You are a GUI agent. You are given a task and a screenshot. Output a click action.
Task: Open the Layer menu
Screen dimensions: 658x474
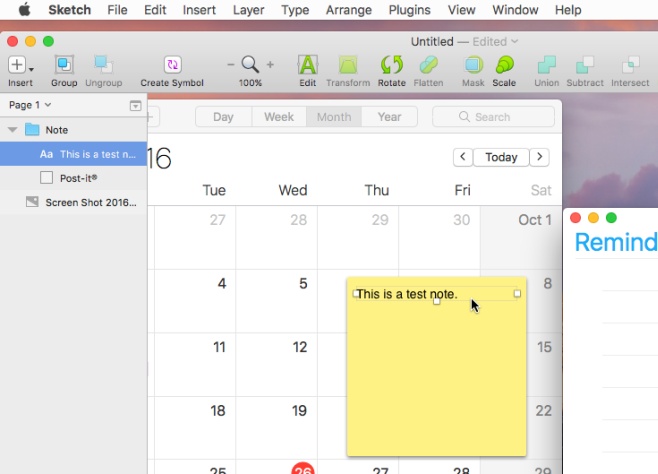(248, 10)
